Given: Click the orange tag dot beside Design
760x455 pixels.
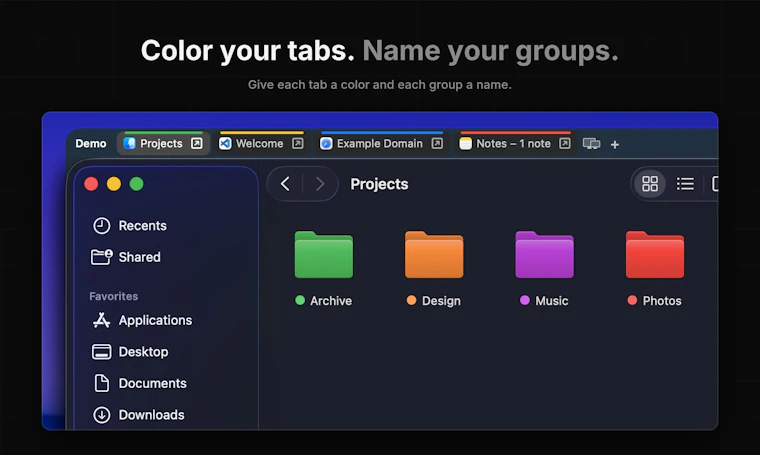Looking at the screenshot, I should click(412, 300).
